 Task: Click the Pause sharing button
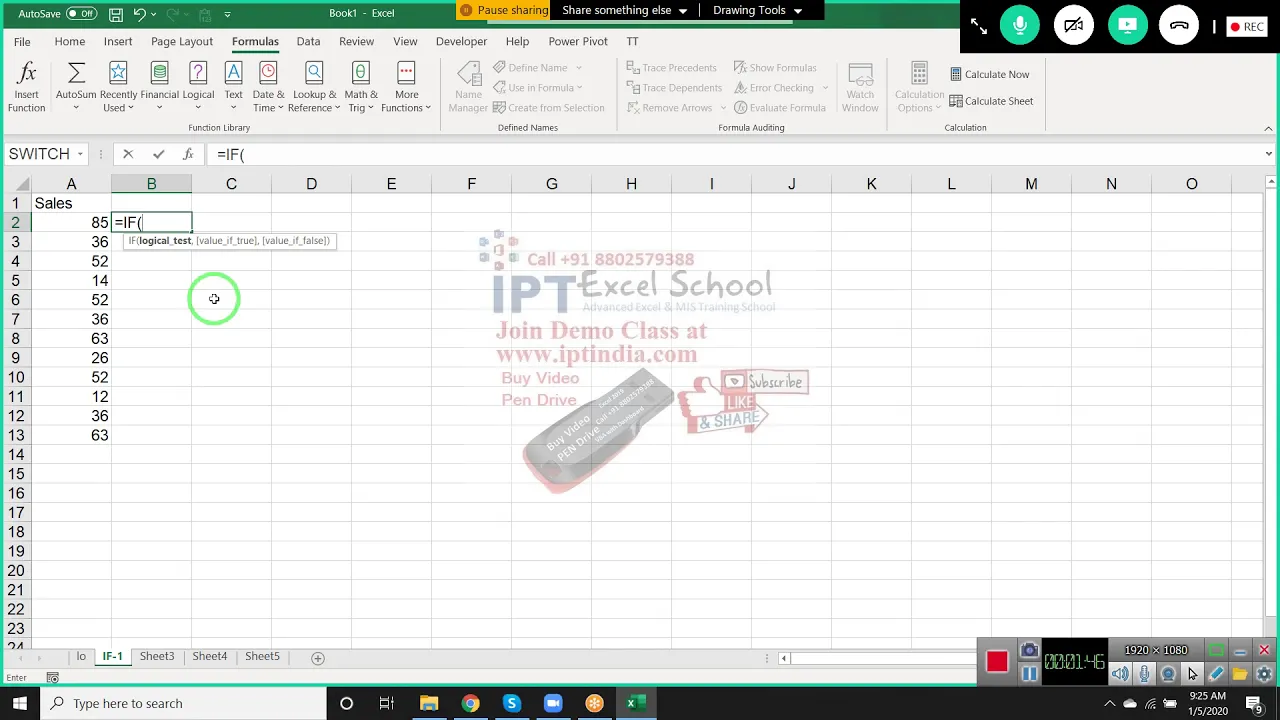(x=504, y=10)
